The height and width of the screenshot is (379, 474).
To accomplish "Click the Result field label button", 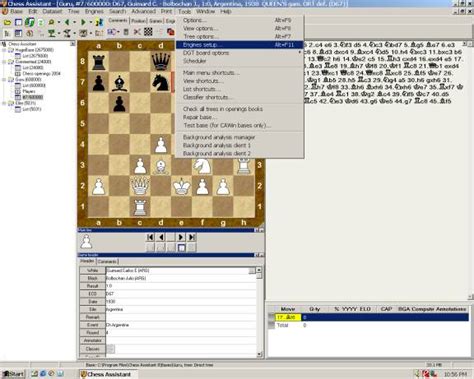I will pyautogui.click(x=92, y=286).
